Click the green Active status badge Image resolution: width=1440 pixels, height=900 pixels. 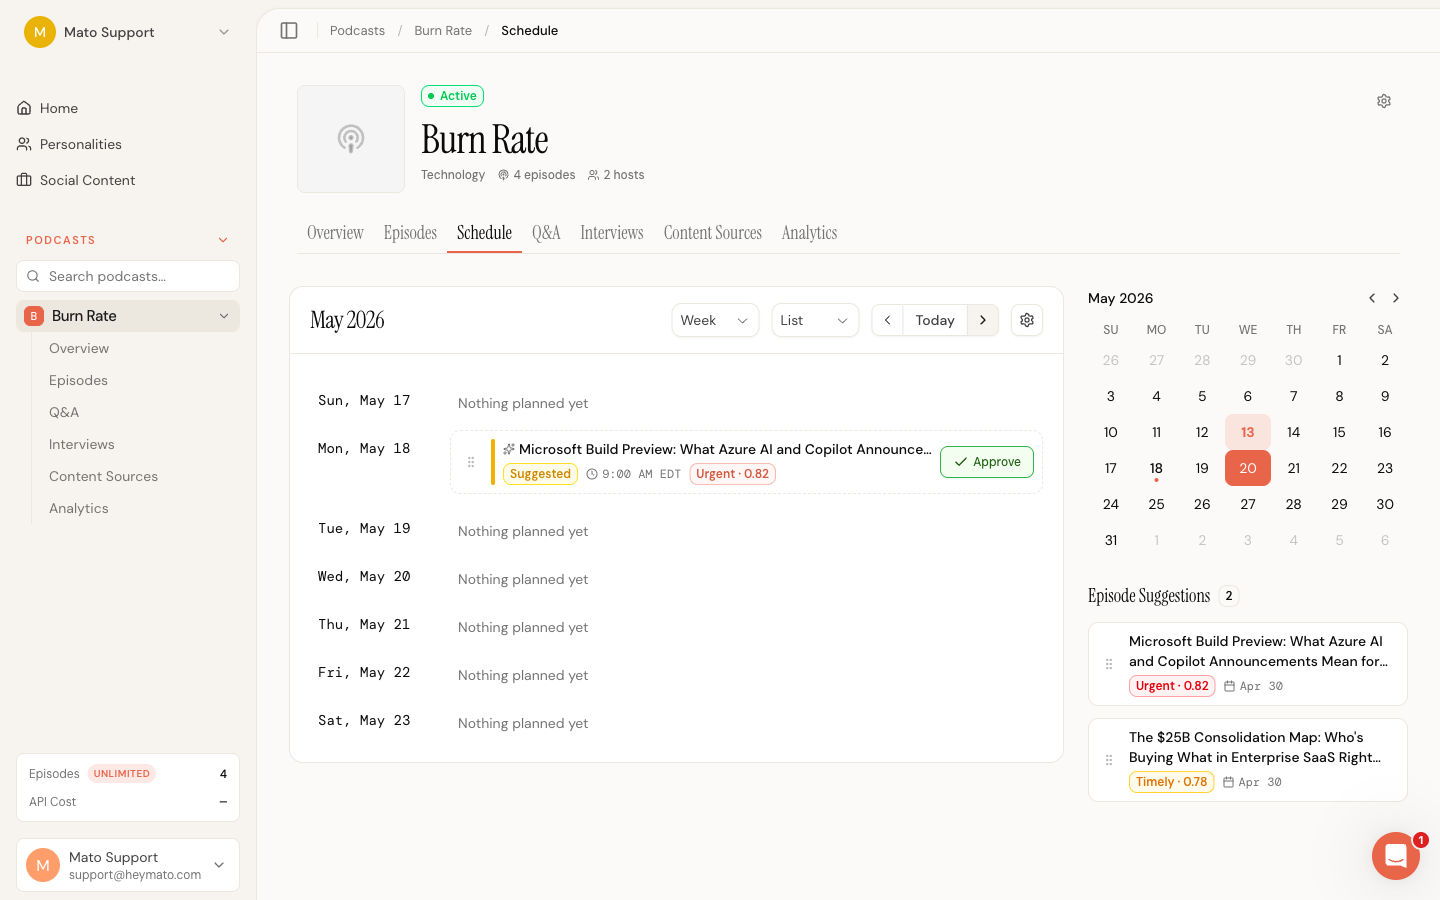point(452,96)
